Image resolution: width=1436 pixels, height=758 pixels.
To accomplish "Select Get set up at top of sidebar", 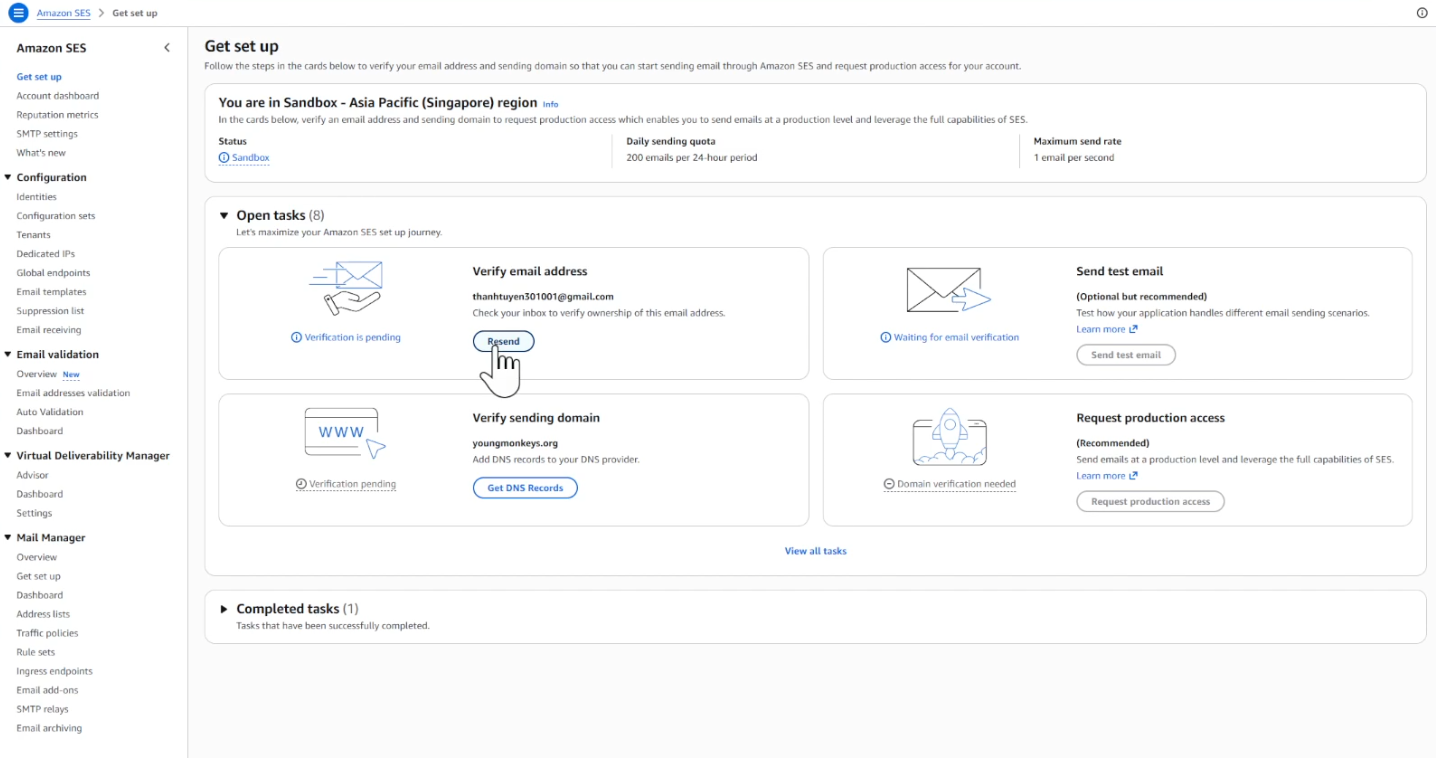I will pos(39,77).
